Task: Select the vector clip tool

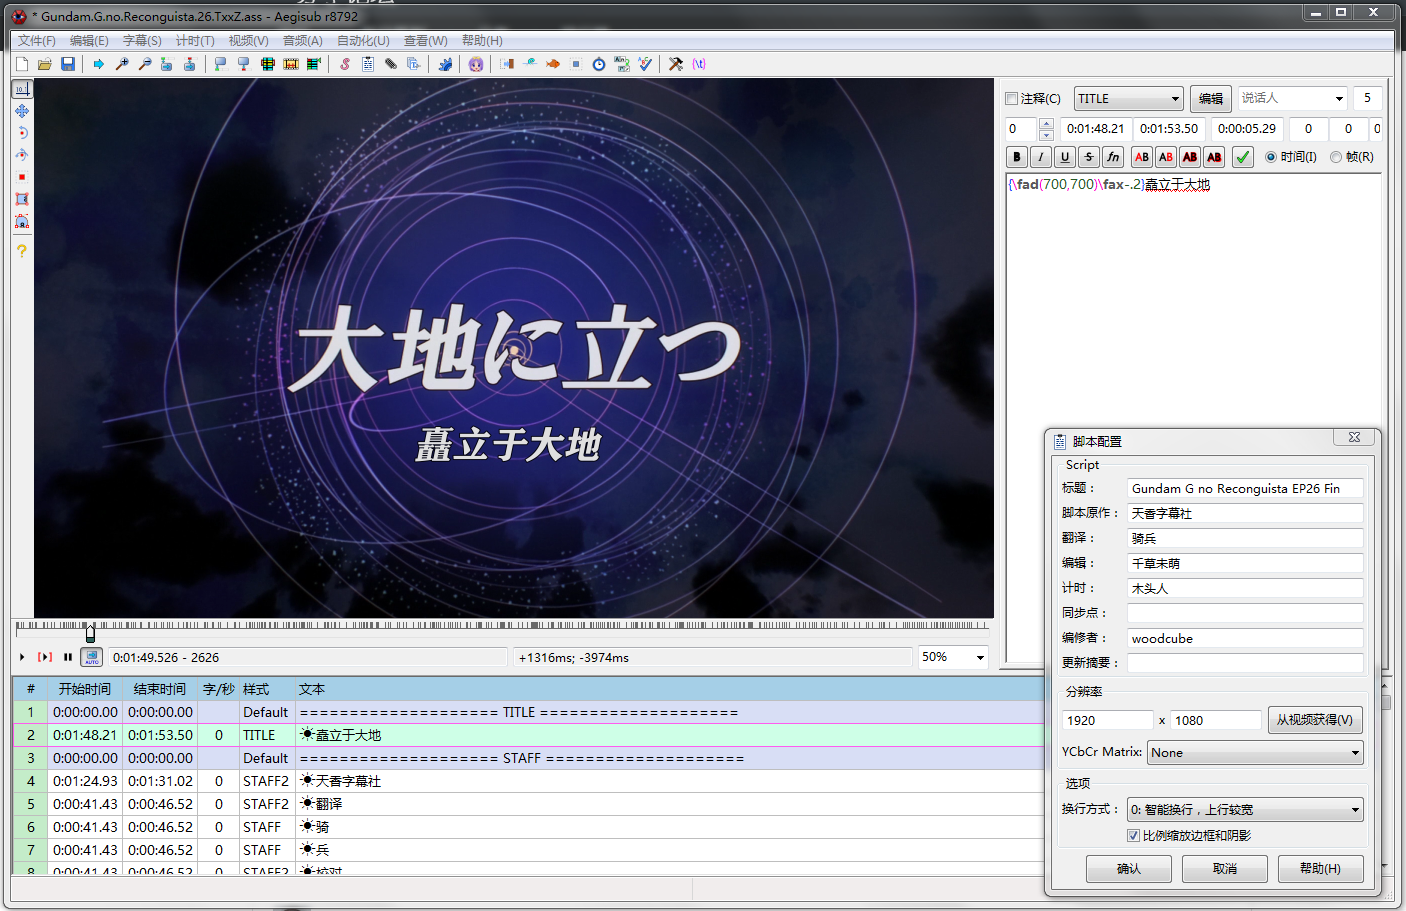Action: click(x=22, y=221)
